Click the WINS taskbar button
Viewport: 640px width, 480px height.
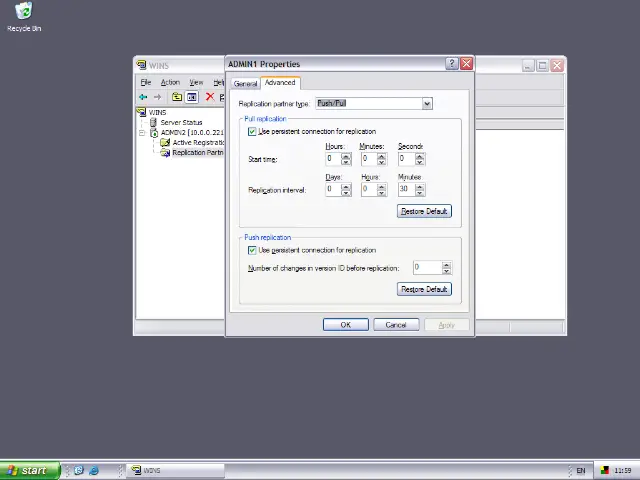tap(176, 471)
